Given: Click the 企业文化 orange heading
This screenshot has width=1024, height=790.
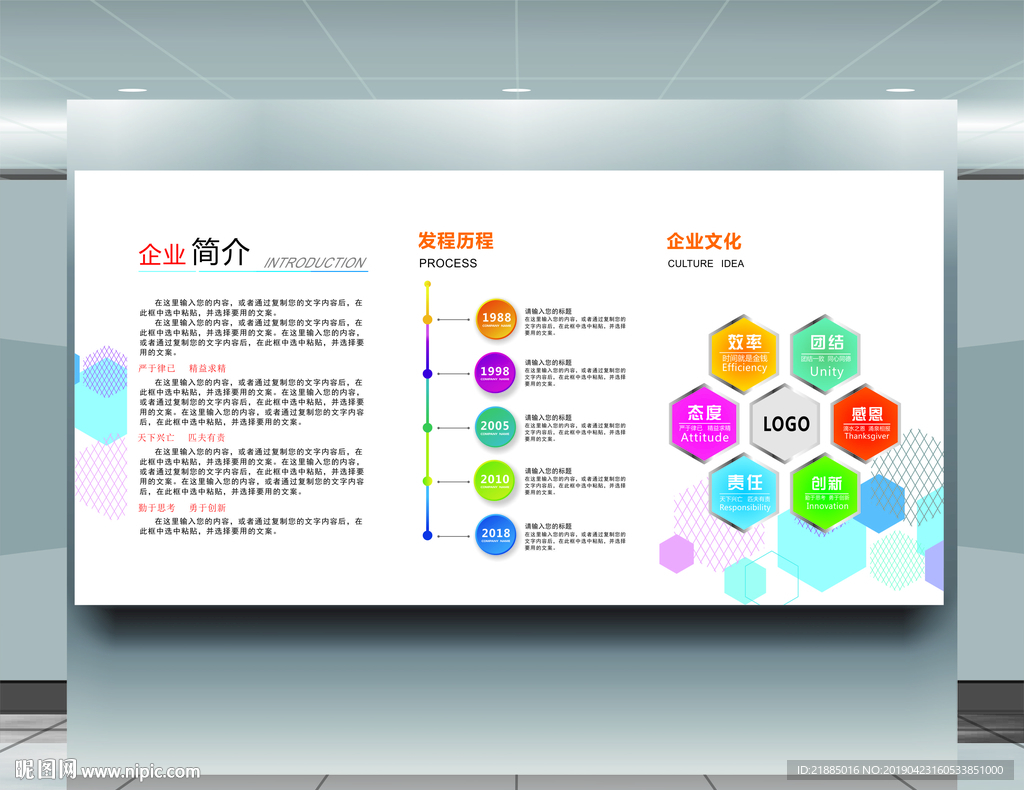Looking at the screenshot, I should (704, 241).
